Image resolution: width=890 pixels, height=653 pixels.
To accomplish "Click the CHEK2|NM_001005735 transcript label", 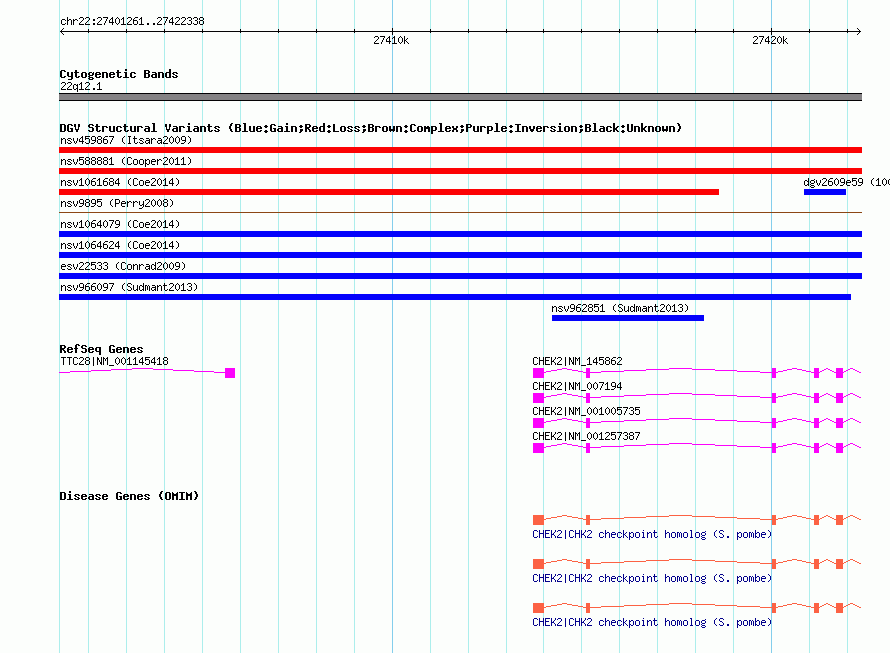I will [586, 411].
